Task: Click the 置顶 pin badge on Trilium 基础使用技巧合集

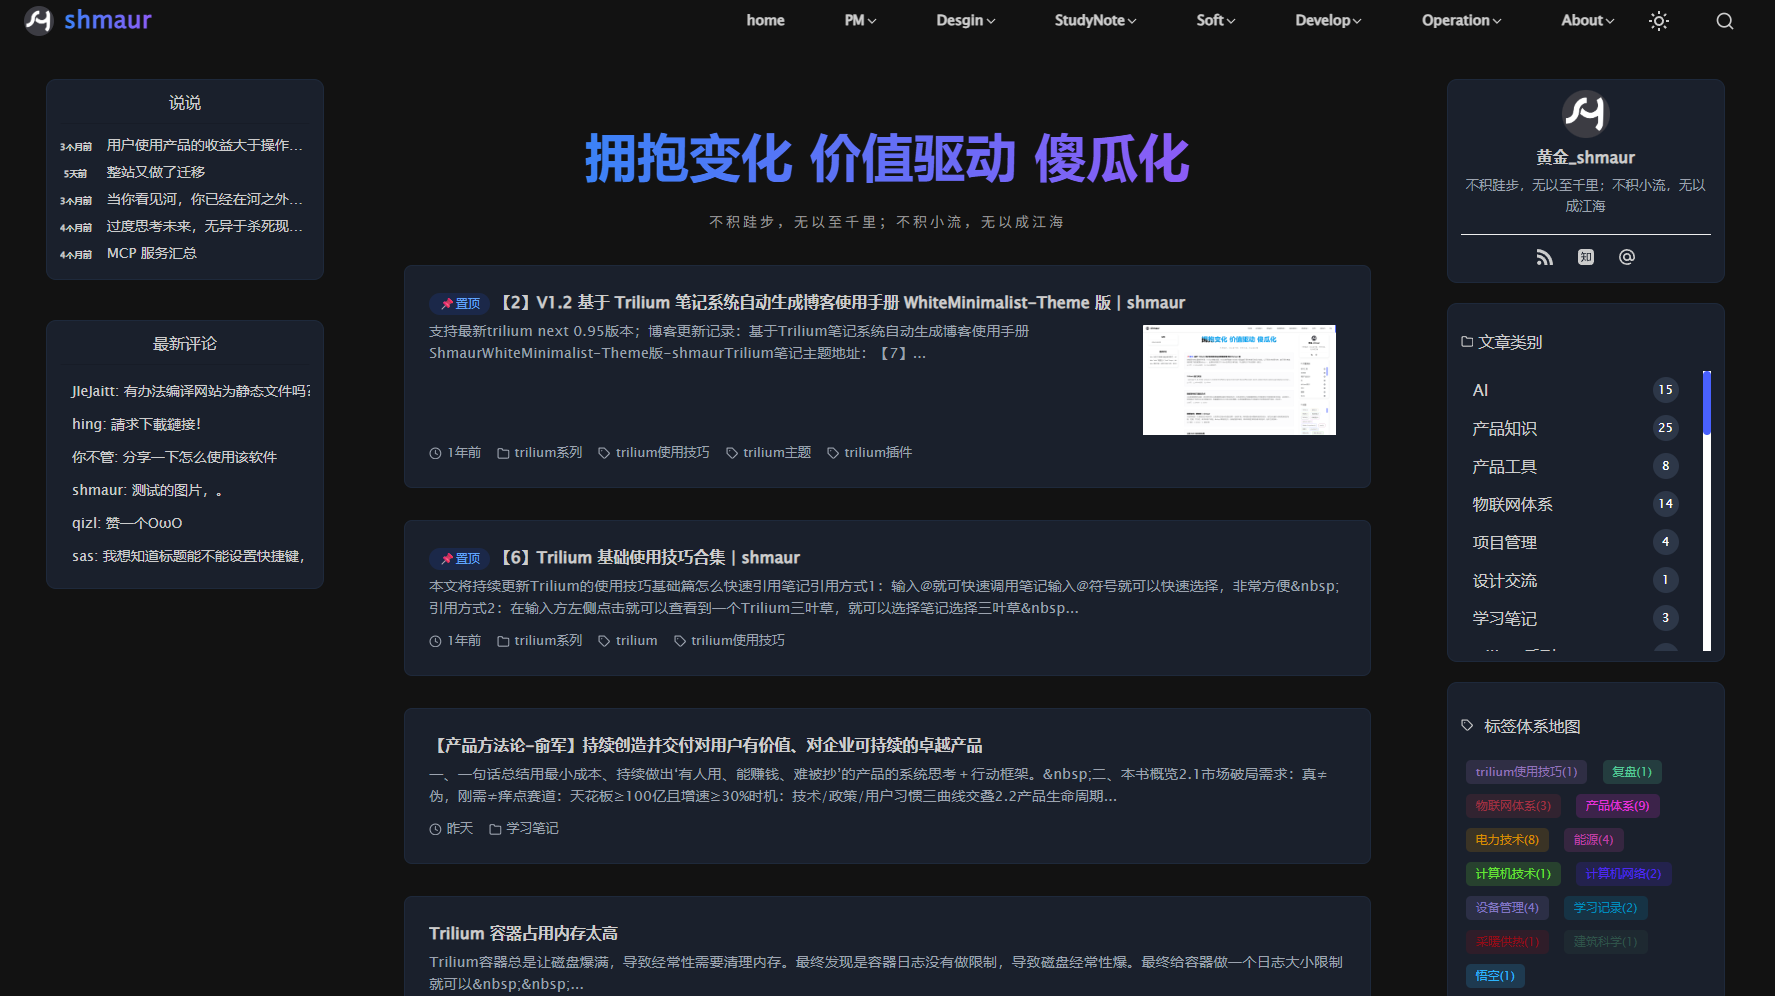Action: click(459, 558)
